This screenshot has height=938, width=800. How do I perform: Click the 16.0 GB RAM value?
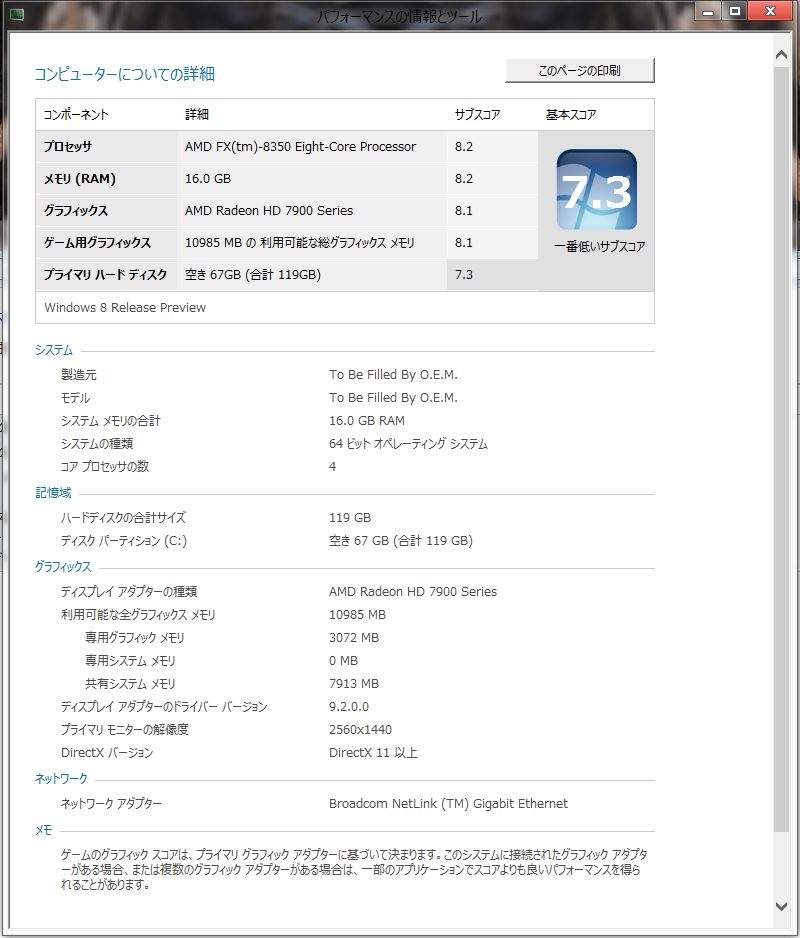pos(367,421)
